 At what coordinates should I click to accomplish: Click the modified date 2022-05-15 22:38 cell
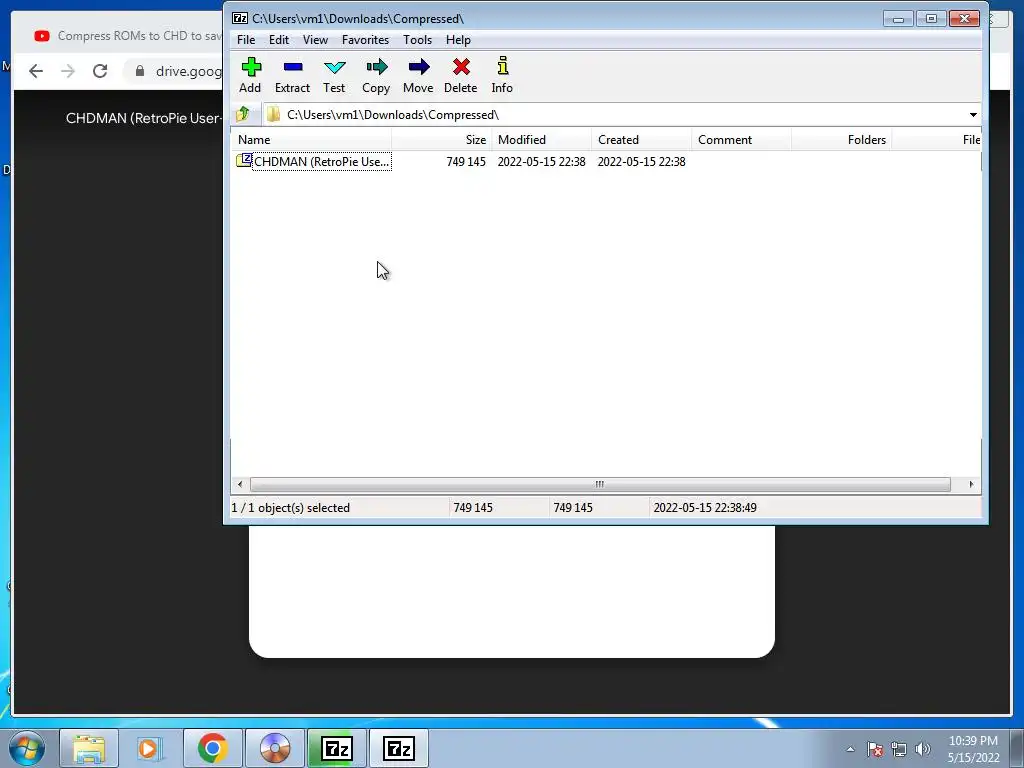click(x=541, y=162)
